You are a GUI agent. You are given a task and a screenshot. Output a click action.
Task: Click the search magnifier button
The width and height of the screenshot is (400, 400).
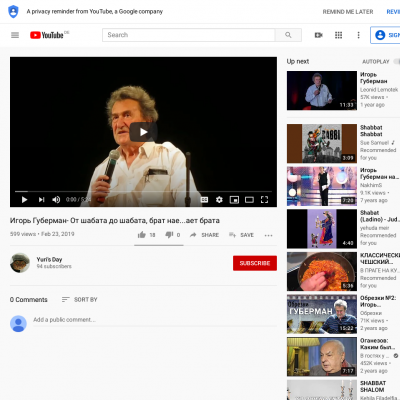coord(288,35)
